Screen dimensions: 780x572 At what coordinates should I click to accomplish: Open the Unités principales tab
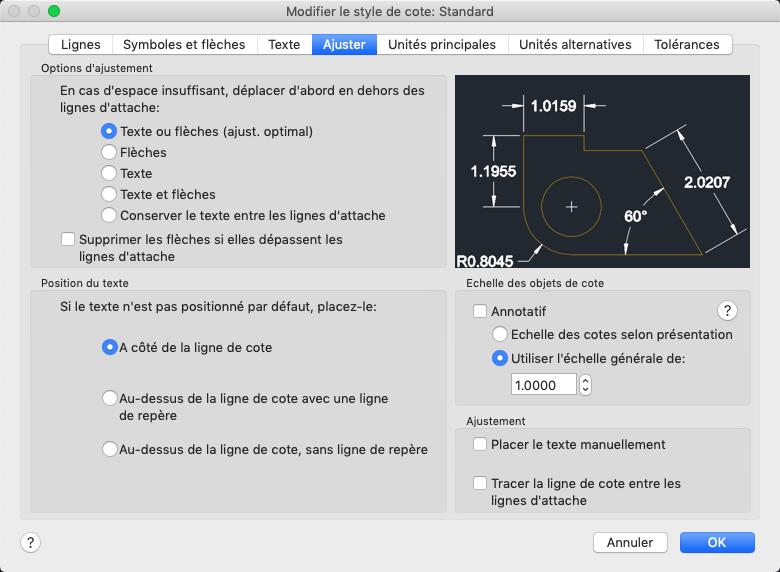(442, 45)
